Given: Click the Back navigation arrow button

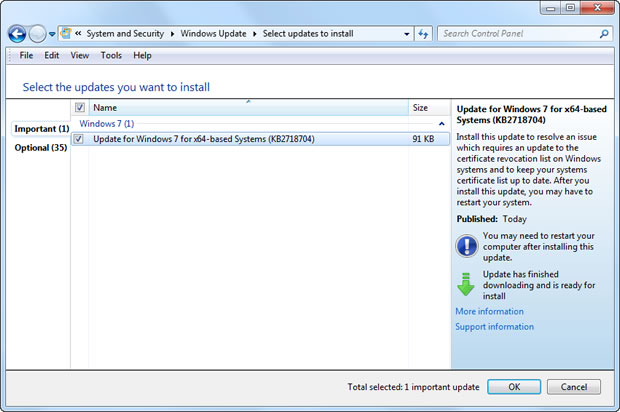Looking at the screenshot, I should [x=17, y=33].
